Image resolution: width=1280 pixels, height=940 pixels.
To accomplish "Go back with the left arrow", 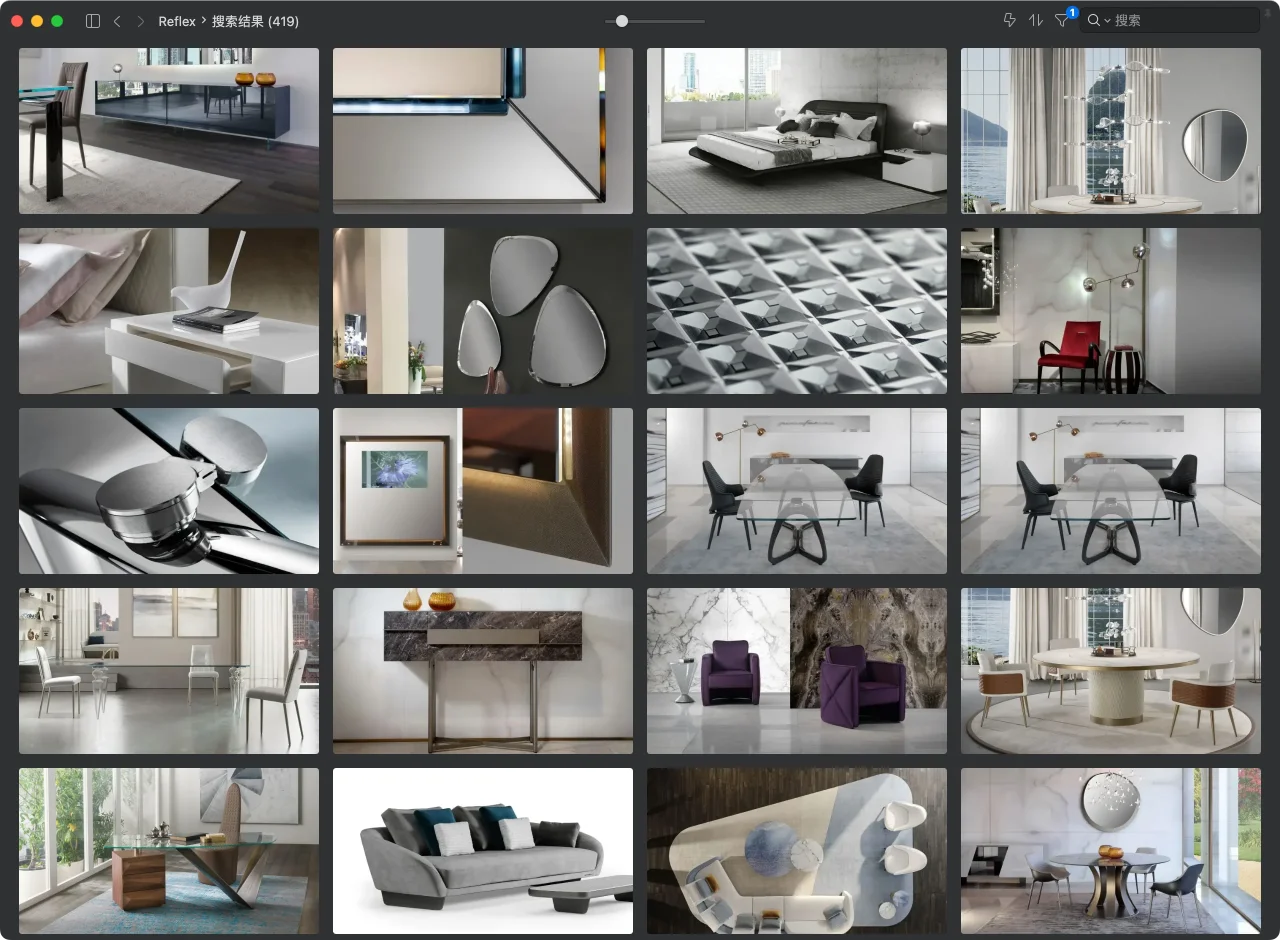I will [117, 21].
